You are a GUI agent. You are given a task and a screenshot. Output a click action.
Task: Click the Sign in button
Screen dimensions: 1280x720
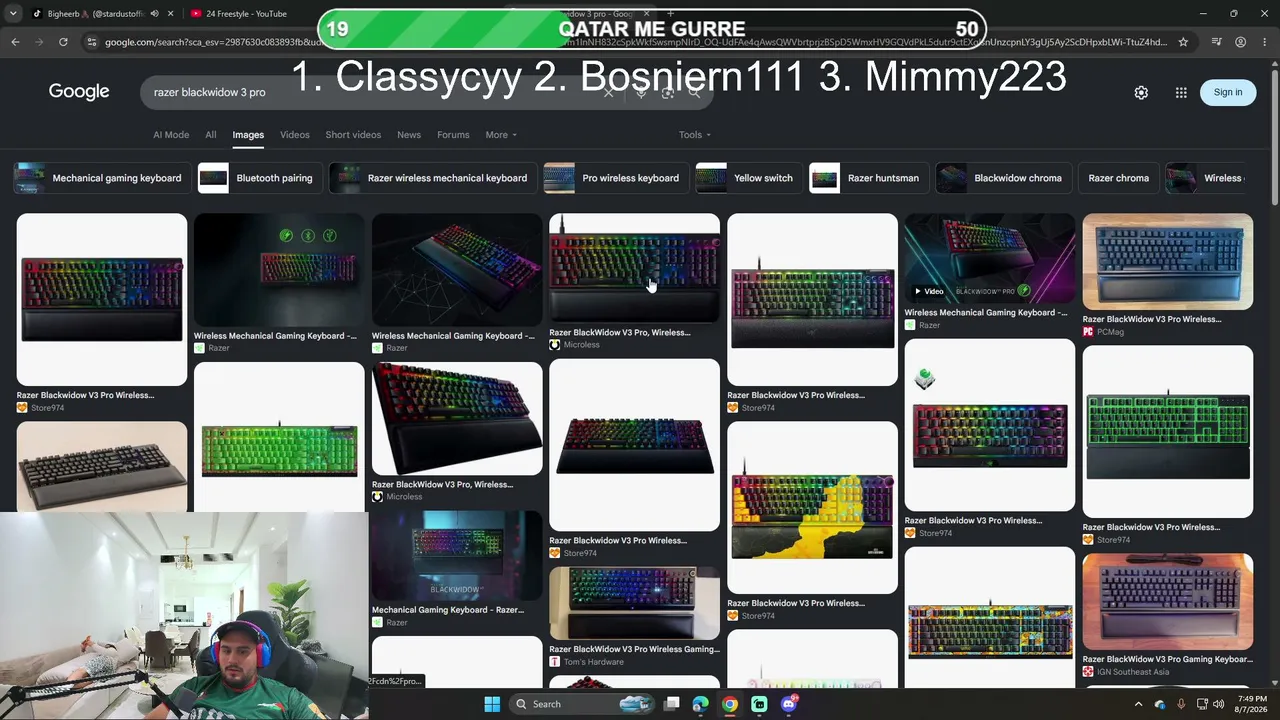1228,92
